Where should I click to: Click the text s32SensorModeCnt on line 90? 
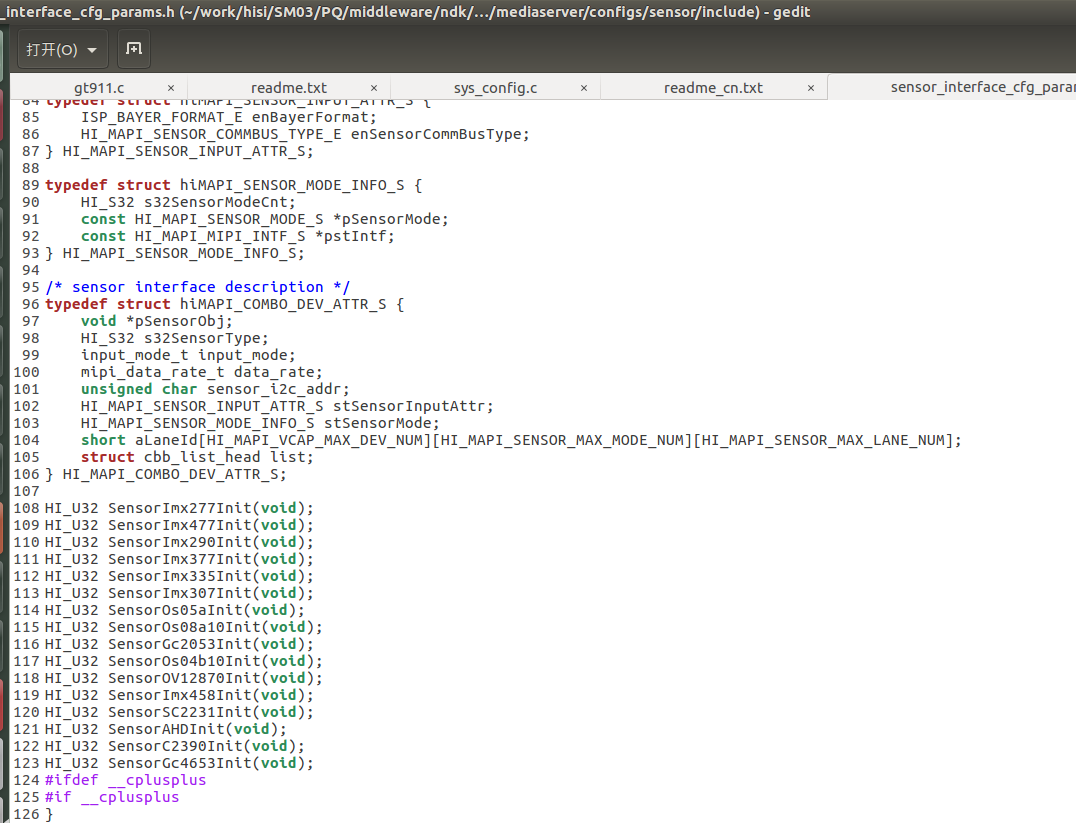[216, 202]
